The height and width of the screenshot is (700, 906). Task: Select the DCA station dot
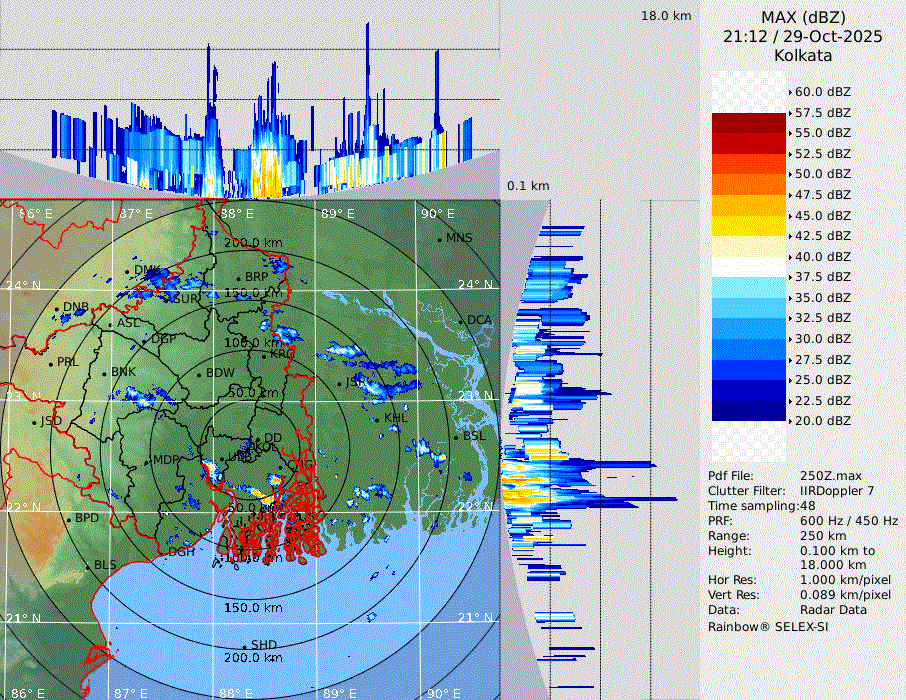462,320
